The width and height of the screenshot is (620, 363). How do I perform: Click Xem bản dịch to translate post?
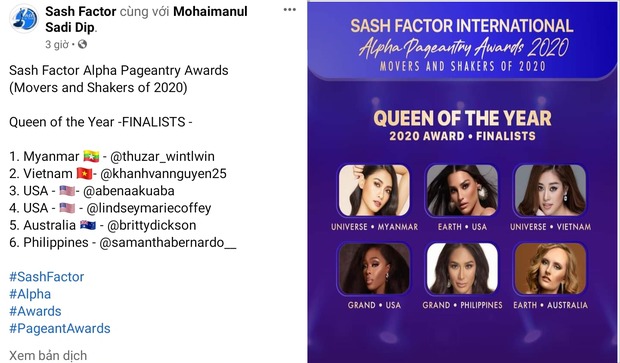pyautogui.click(x=48, y=355)
